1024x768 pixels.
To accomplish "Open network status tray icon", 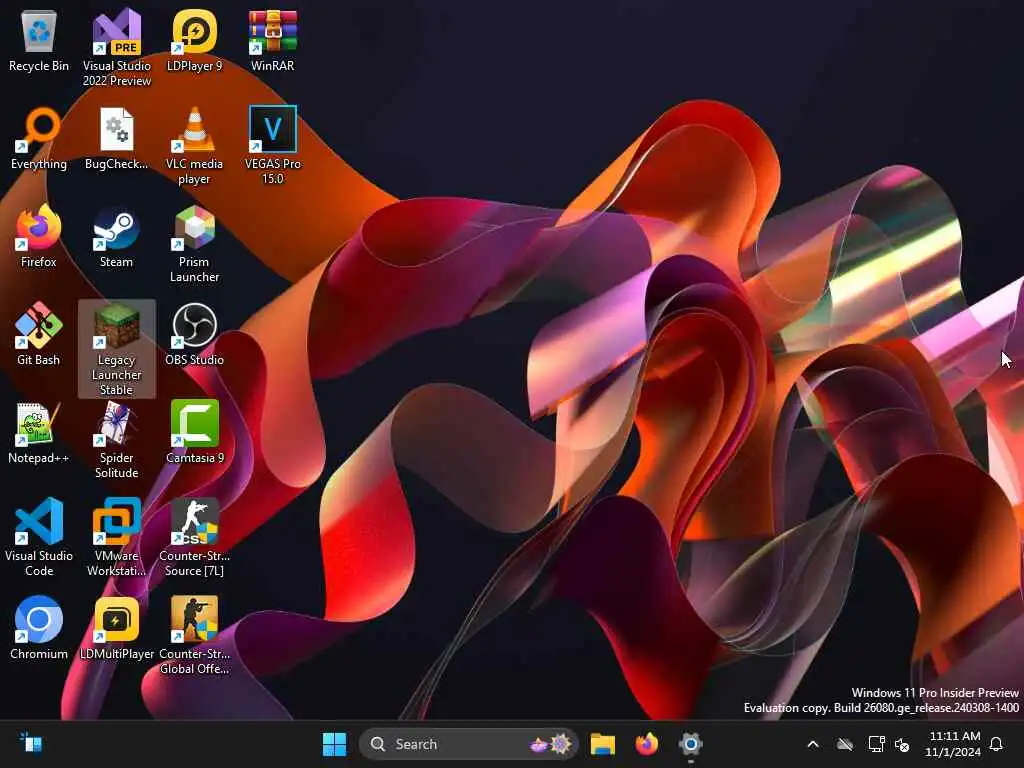I will click(x=876, y=744).
